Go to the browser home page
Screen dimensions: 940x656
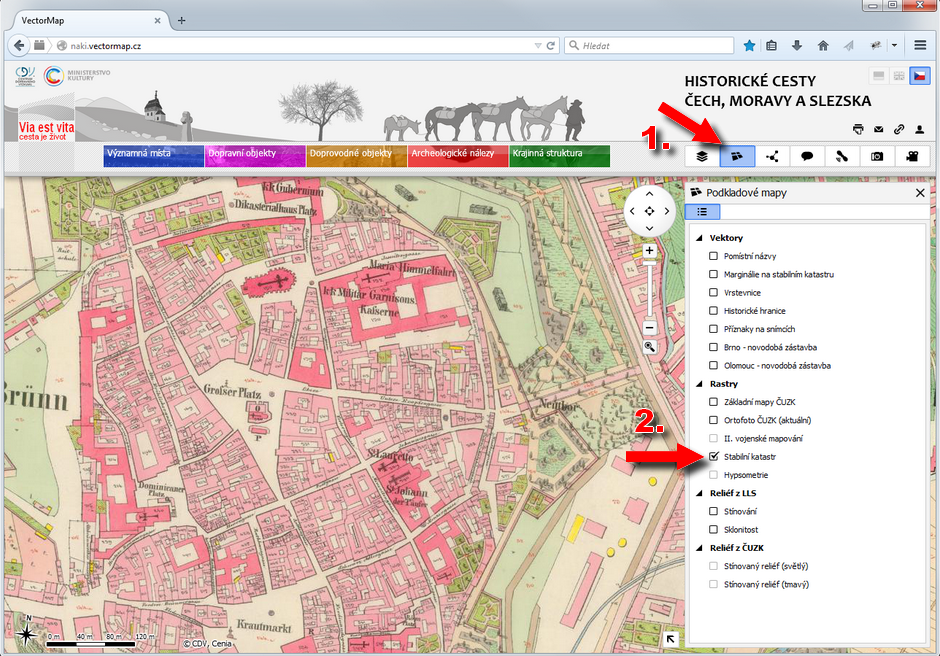[x=823, y=46]
